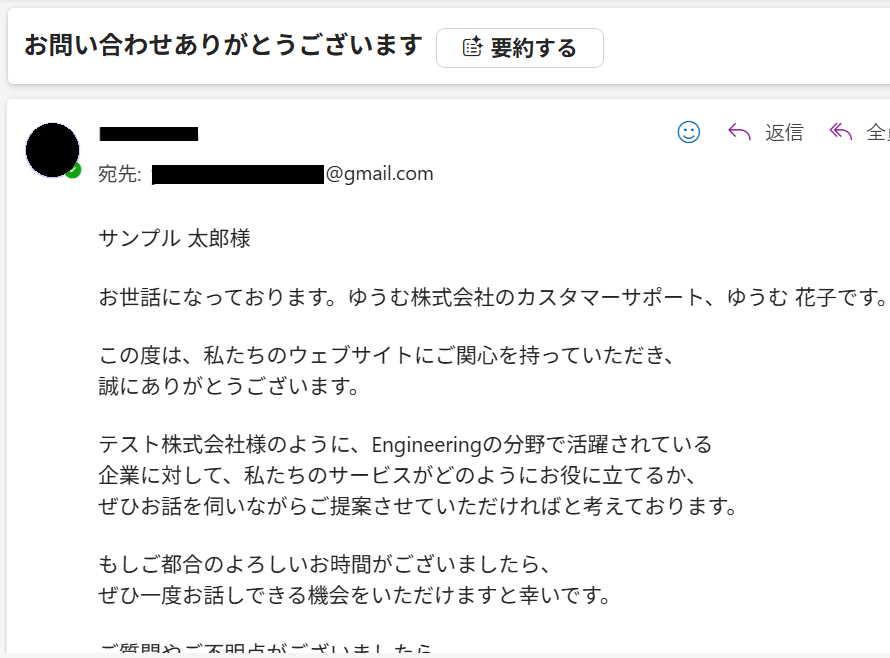Click the purple reply arrow icon

pyautogui.click(x=740, y=132)
